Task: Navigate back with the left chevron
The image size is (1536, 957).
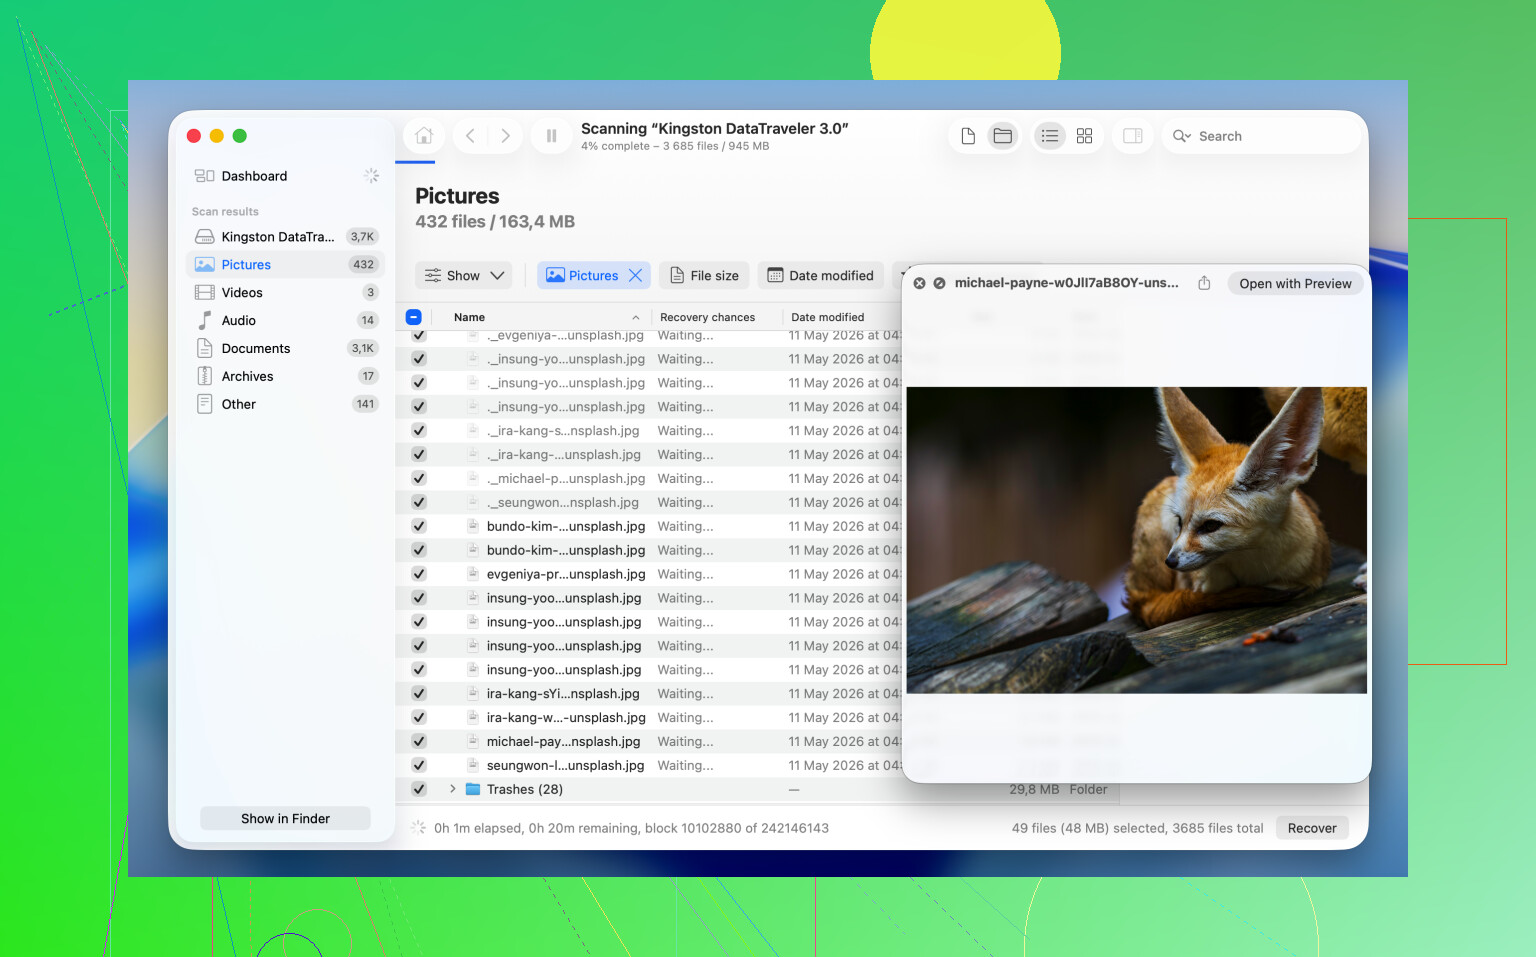Action: [470, 136]
